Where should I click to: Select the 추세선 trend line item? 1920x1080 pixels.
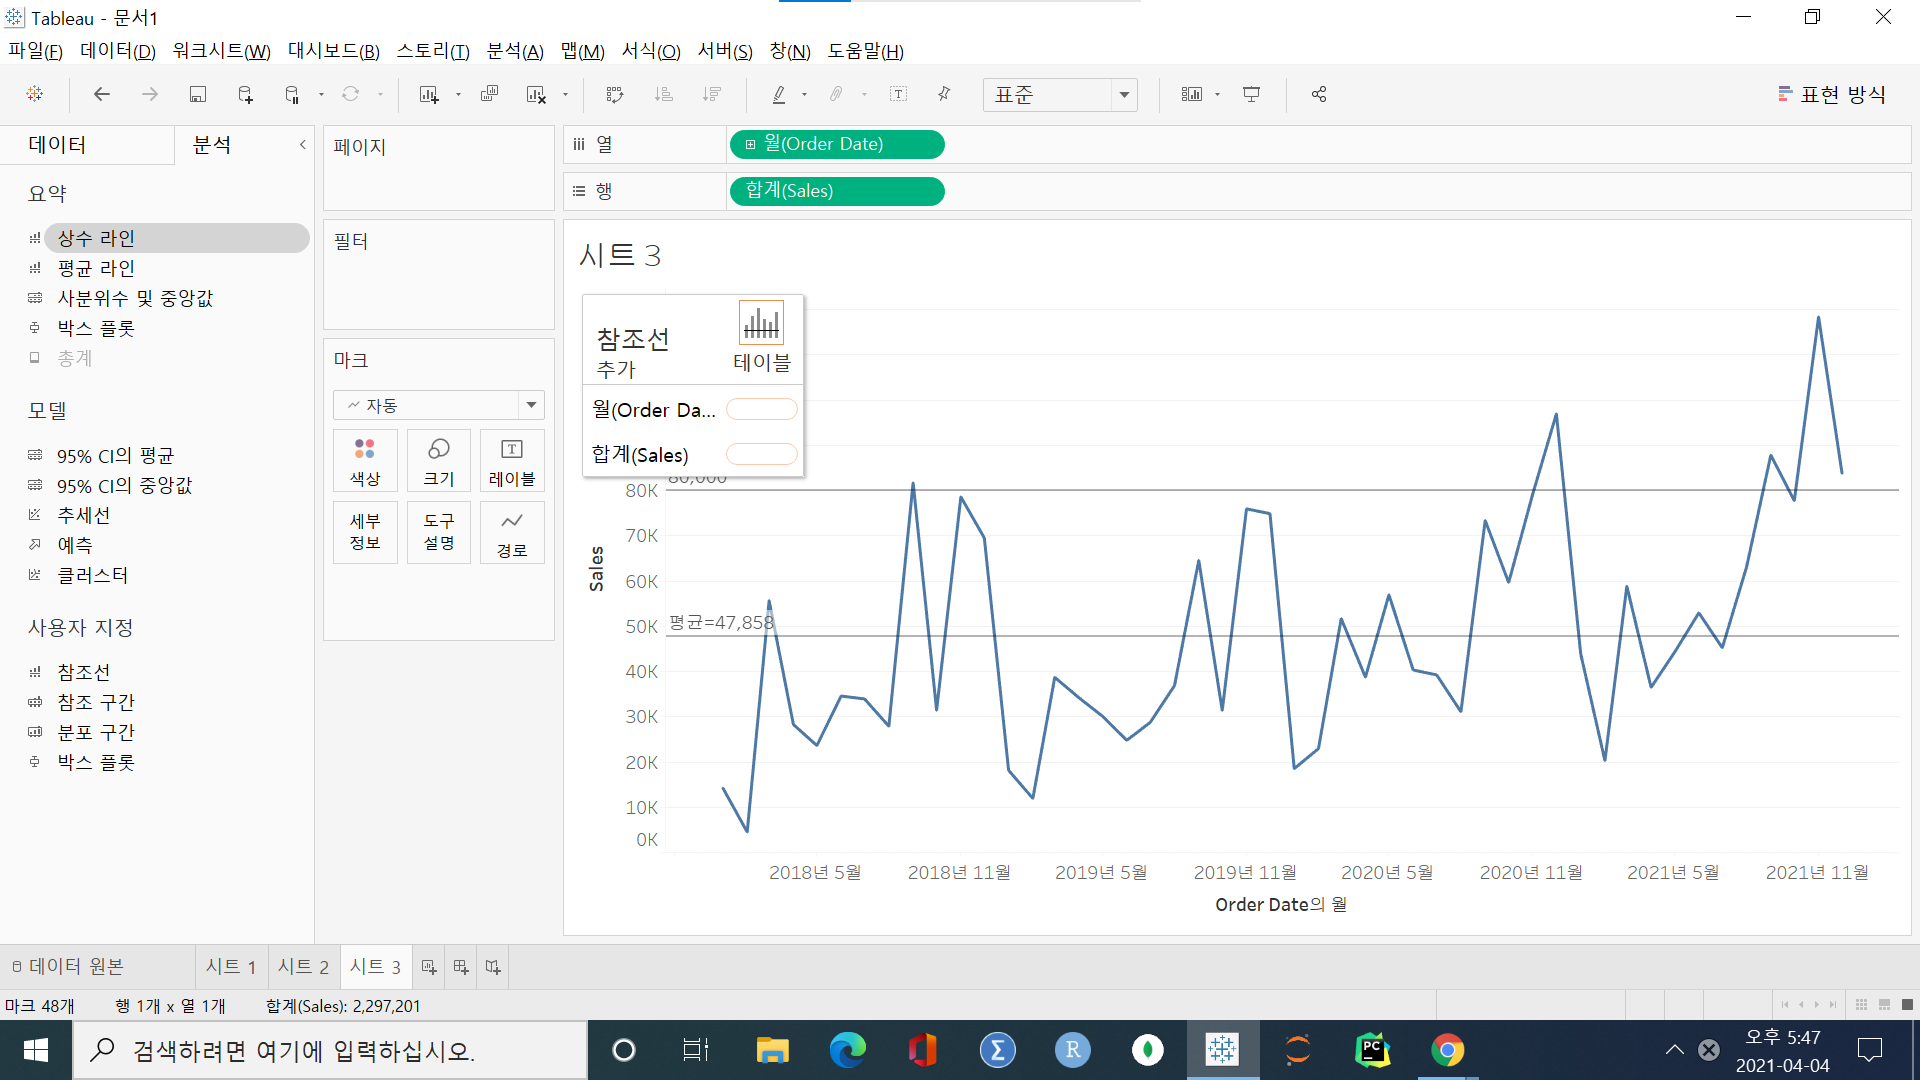[83, 515]
